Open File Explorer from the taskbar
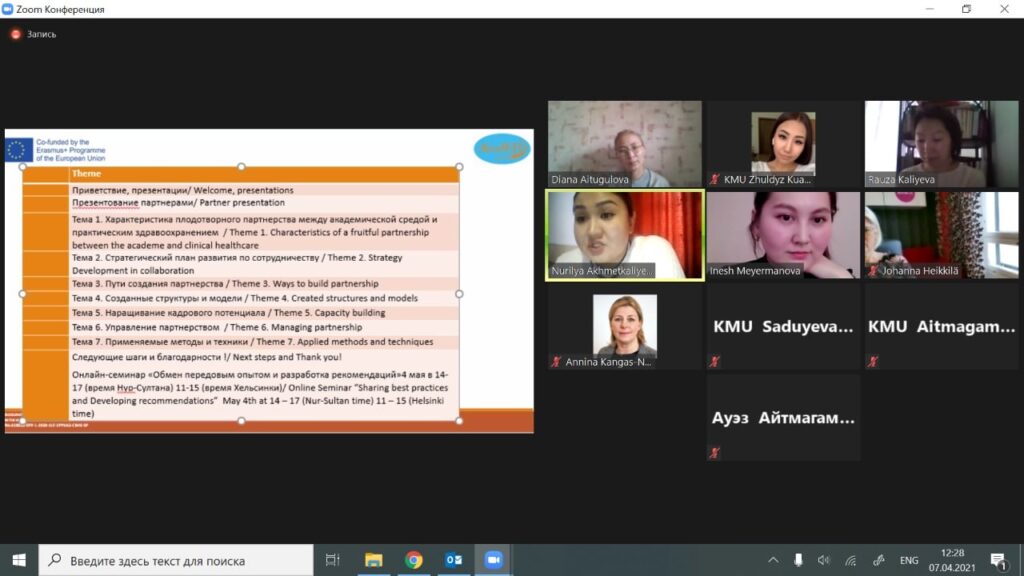Image resolution: width=1024 pixels, height=576 pixels. point(373,560)
